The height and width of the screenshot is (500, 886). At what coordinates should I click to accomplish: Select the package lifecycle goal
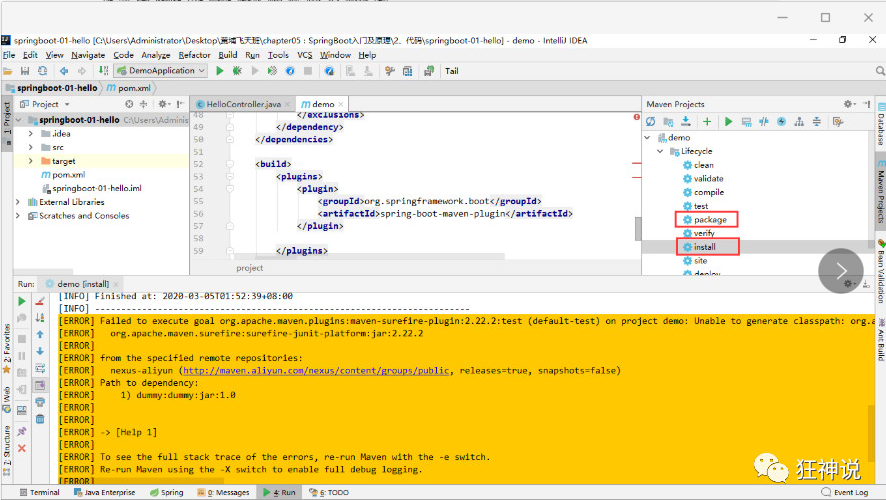(706, 220)
